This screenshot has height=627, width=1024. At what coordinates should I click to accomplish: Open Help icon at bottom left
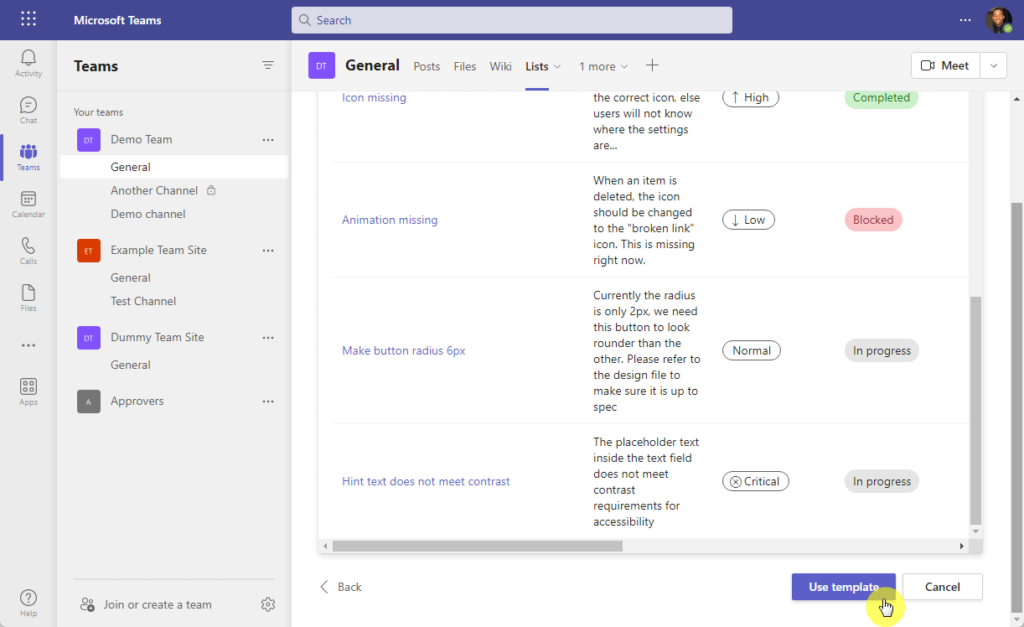28,602
